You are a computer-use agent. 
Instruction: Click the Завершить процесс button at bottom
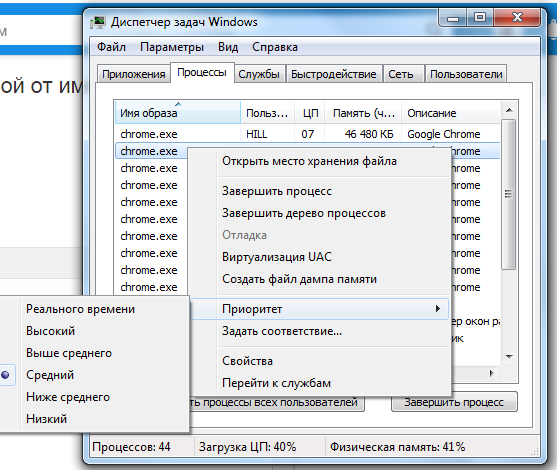454,402
